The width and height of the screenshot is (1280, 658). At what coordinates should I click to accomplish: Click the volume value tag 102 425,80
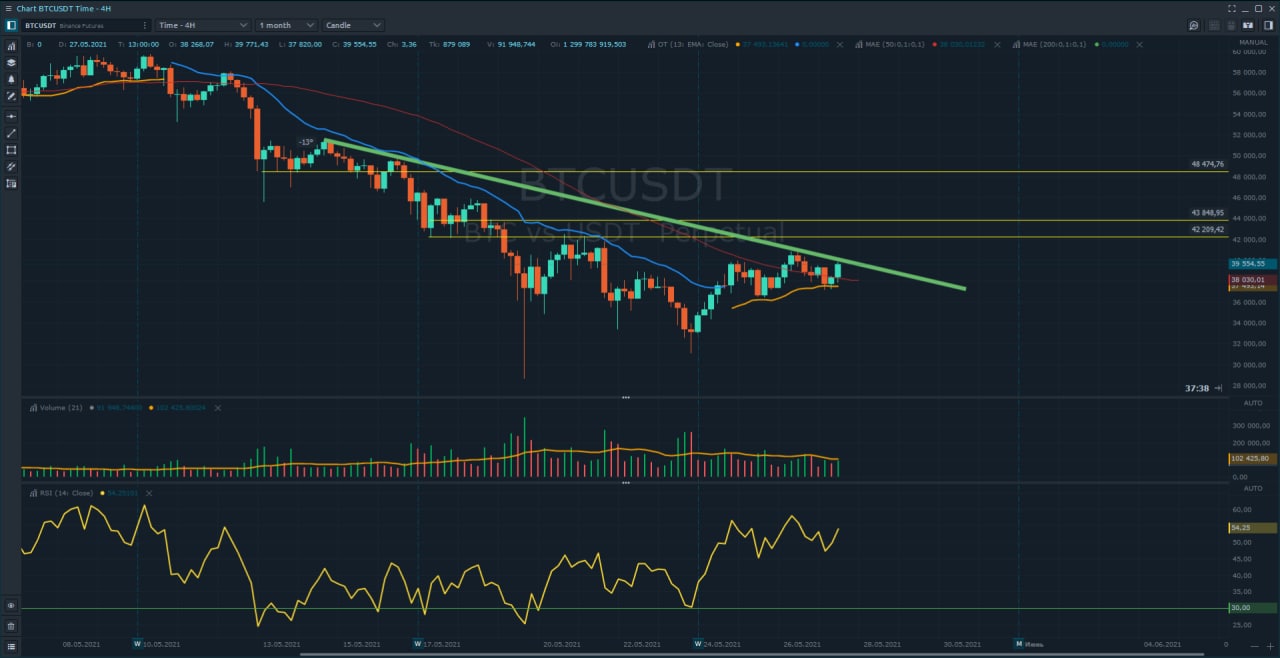point(1253,459)
